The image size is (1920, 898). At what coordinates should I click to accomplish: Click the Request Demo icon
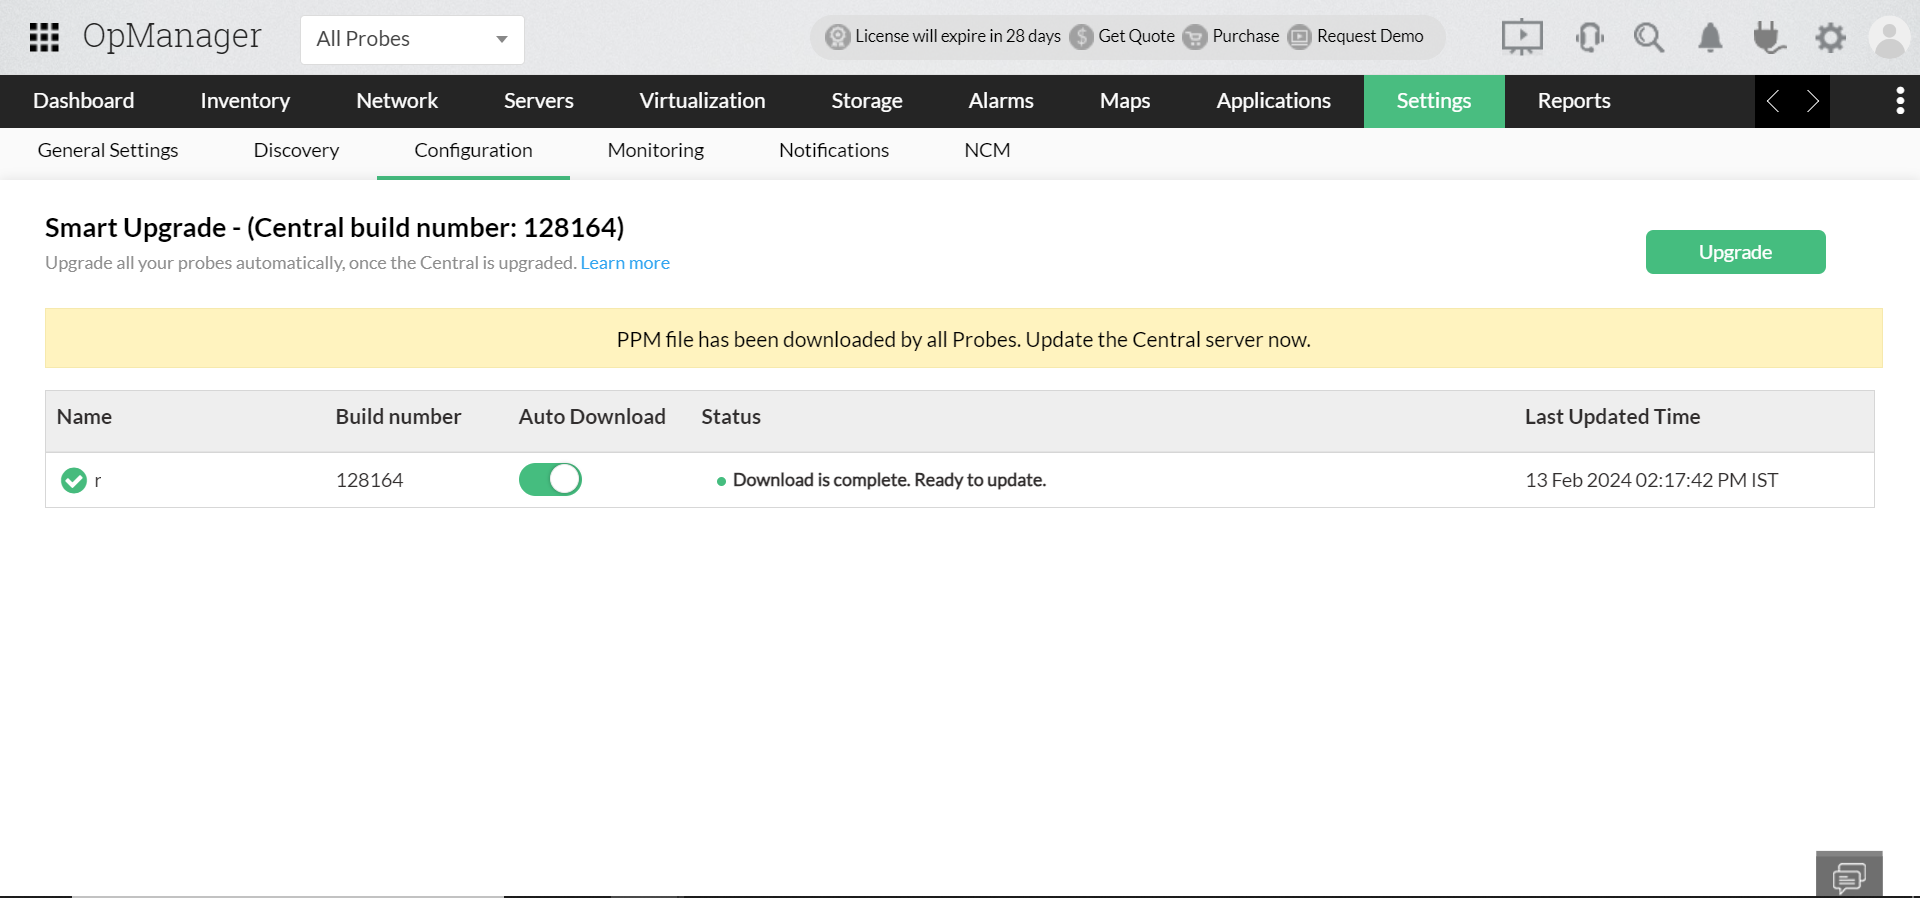pos(1299,37)
